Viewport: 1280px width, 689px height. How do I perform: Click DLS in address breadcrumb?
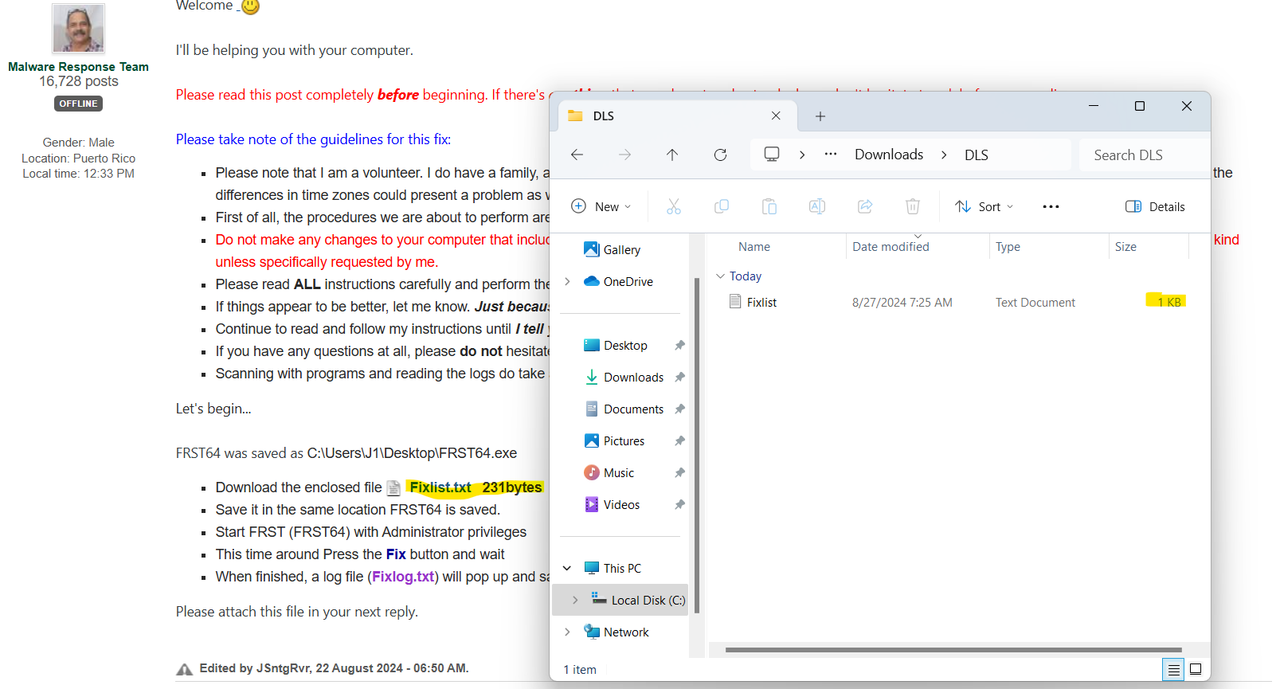pyautogui.click(x=976, y=155)
